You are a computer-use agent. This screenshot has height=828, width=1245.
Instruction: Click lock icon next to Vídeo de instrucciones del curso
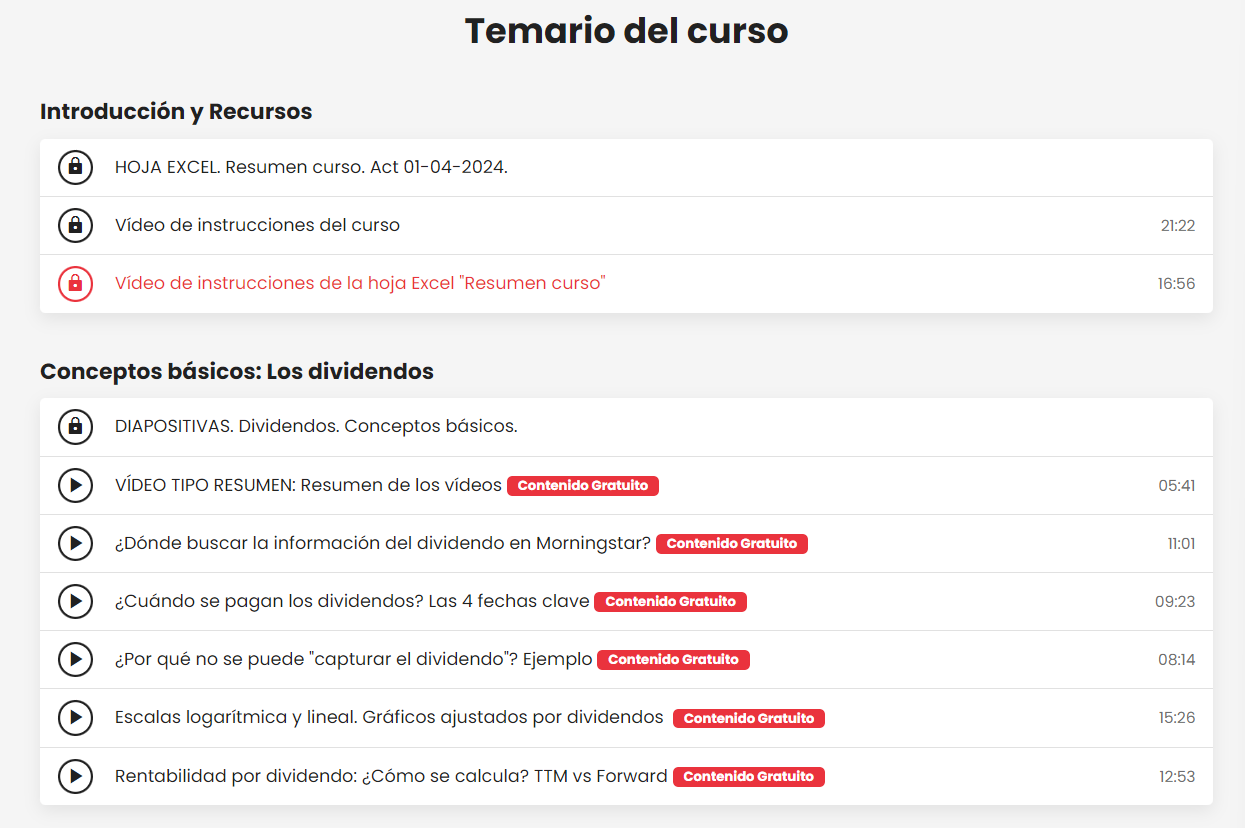pos(75,225)
